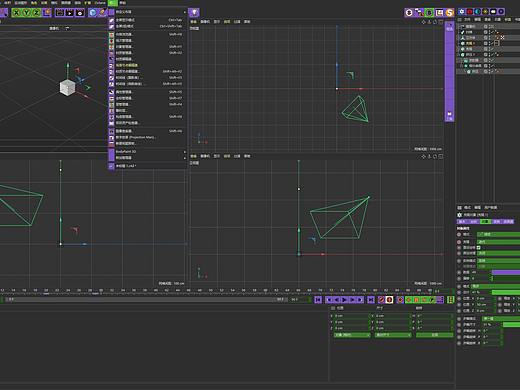Toggle visibility dots of first object row
Screen dimensions: 520x390
click(489, 27)
